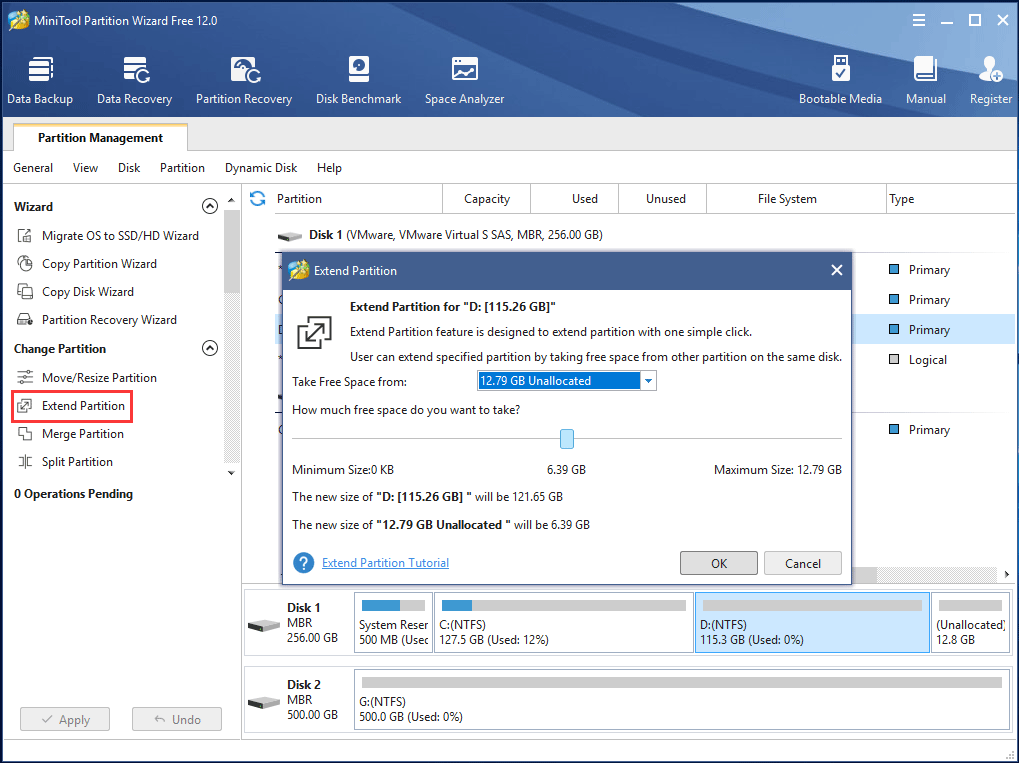
Task: Collapse the Change Partition section
Action: (210, 348)
